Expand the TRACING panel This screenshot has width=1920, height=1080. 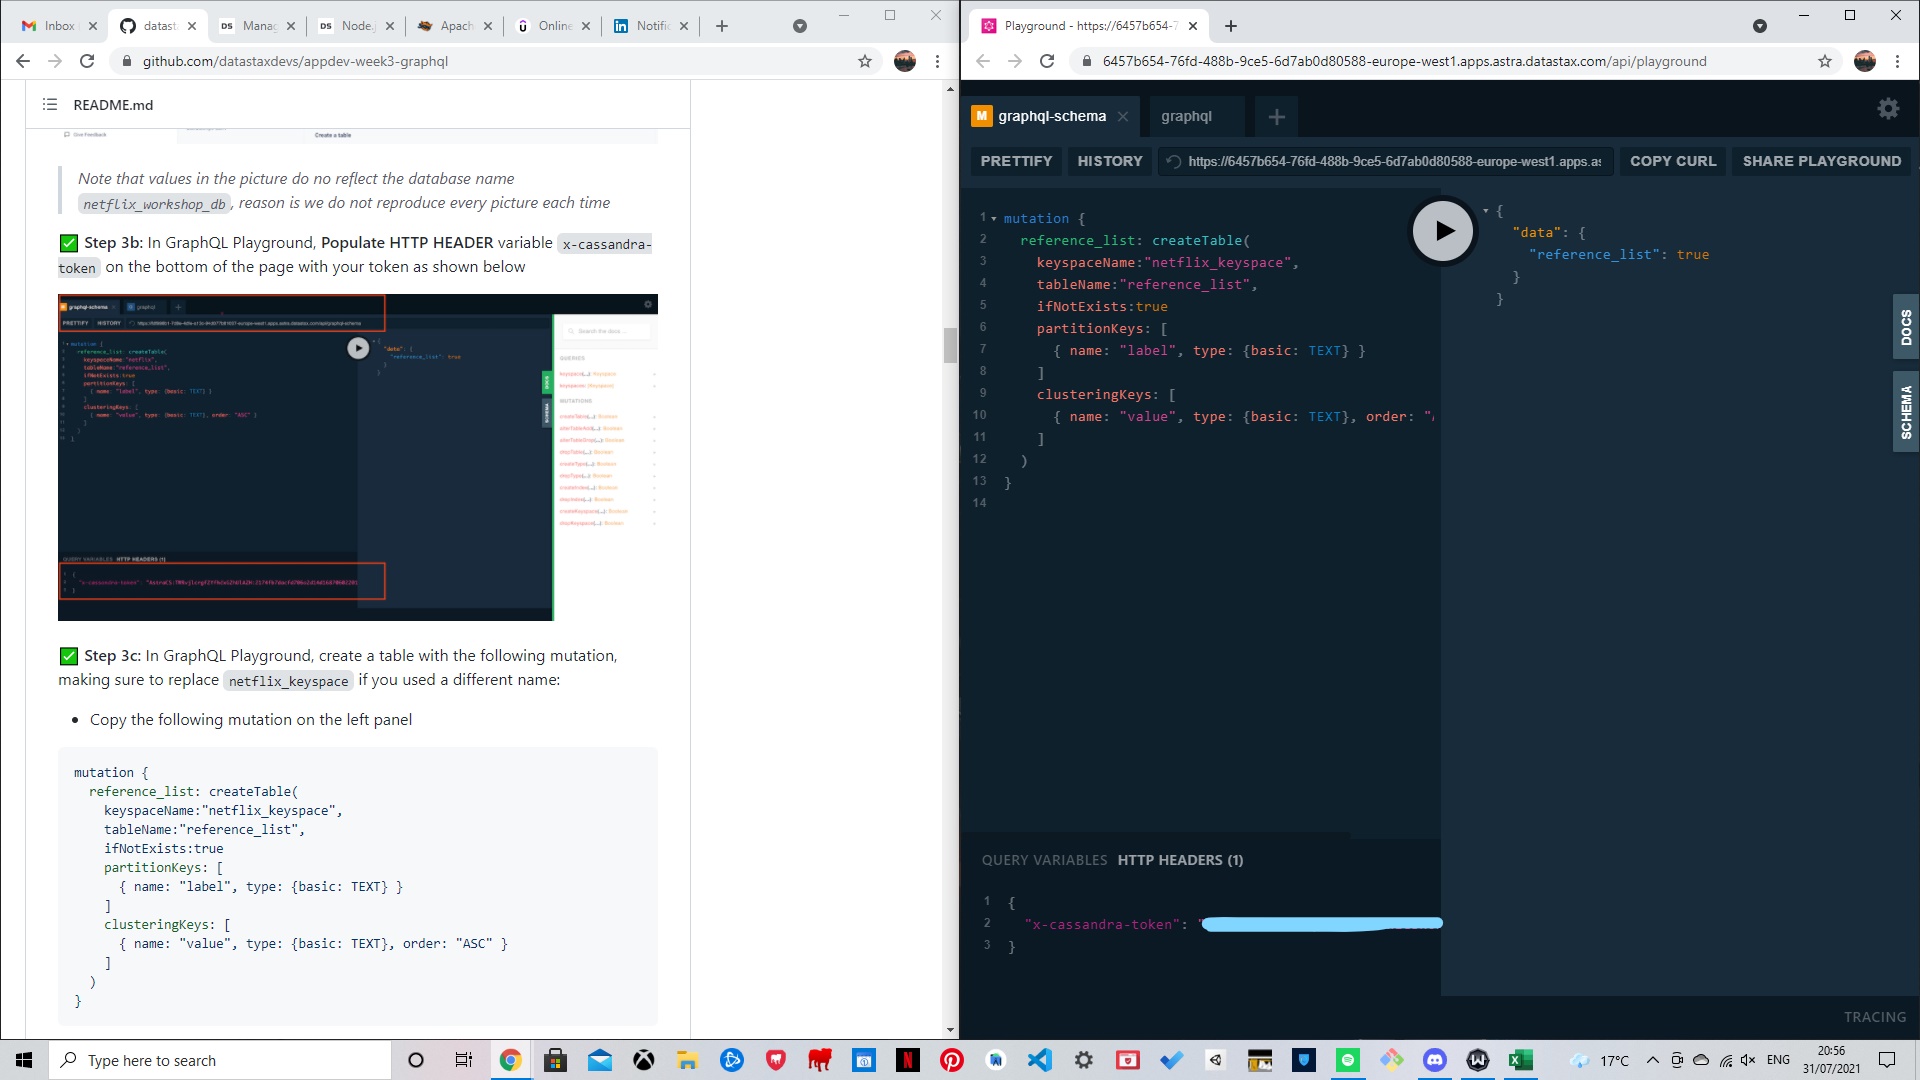(1875, 1016)
